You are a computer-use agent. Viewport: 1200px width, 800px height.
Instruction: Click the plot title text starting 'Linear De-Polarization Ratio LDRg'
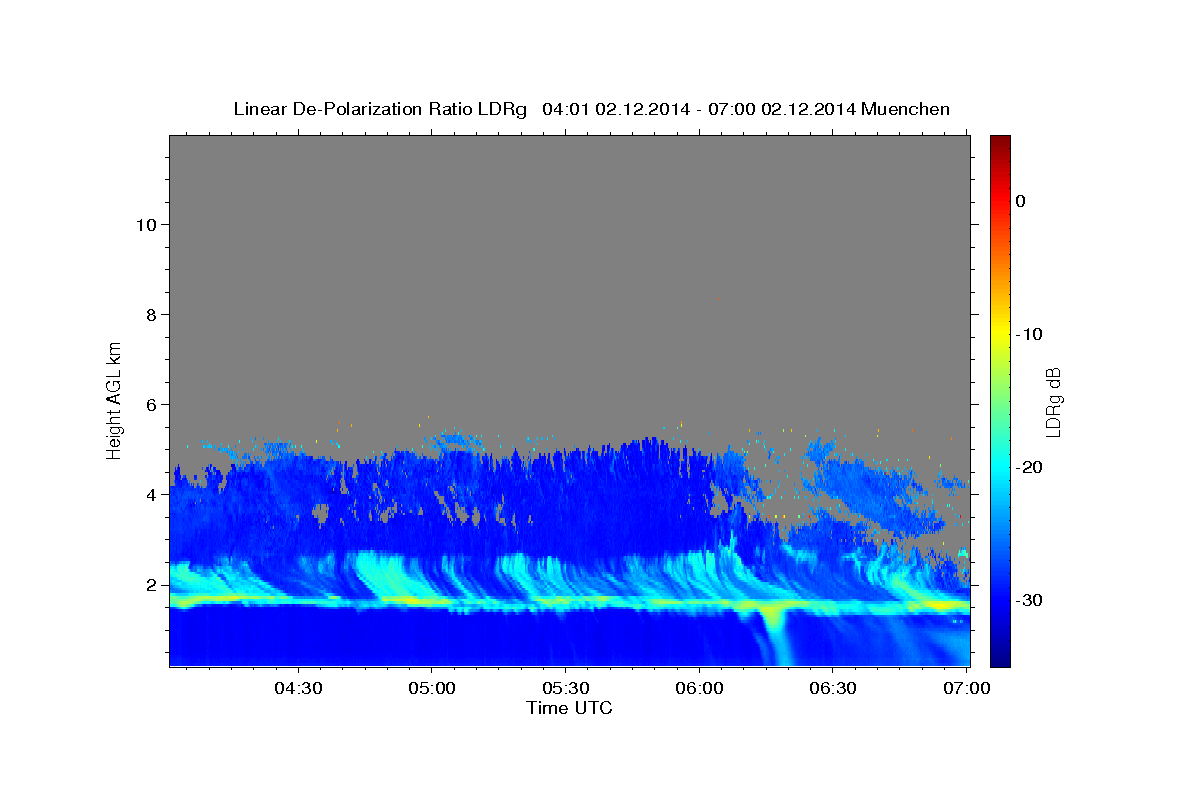pyautogui.click(x=591, y=109)
